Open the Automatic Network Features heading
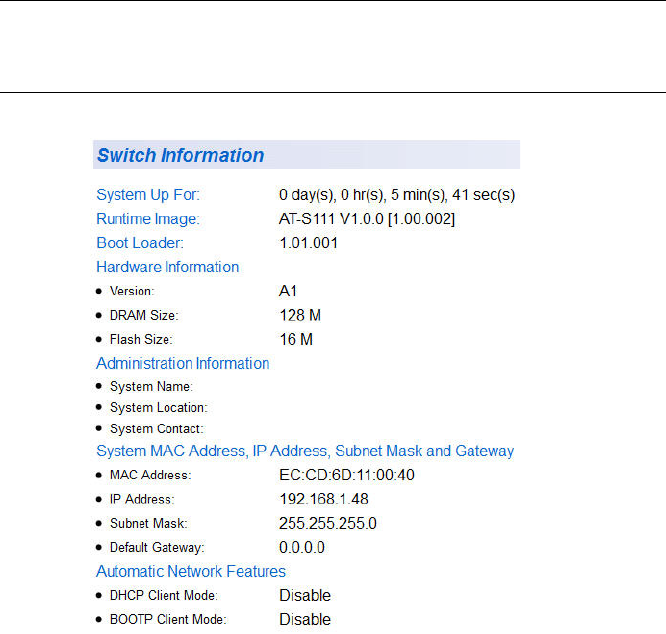The height and width of the screenshot is (634, 666). [191, 572]
